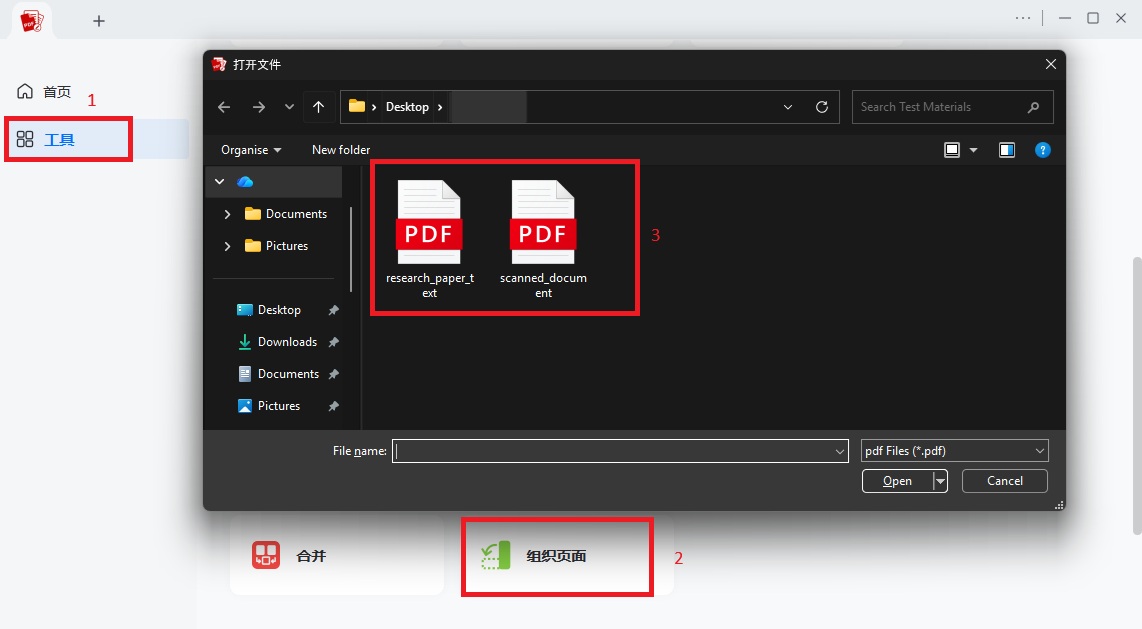Open the Organise menu
Image resolution: width=1142 pixels, height=629 pixels.
[251, 150]
